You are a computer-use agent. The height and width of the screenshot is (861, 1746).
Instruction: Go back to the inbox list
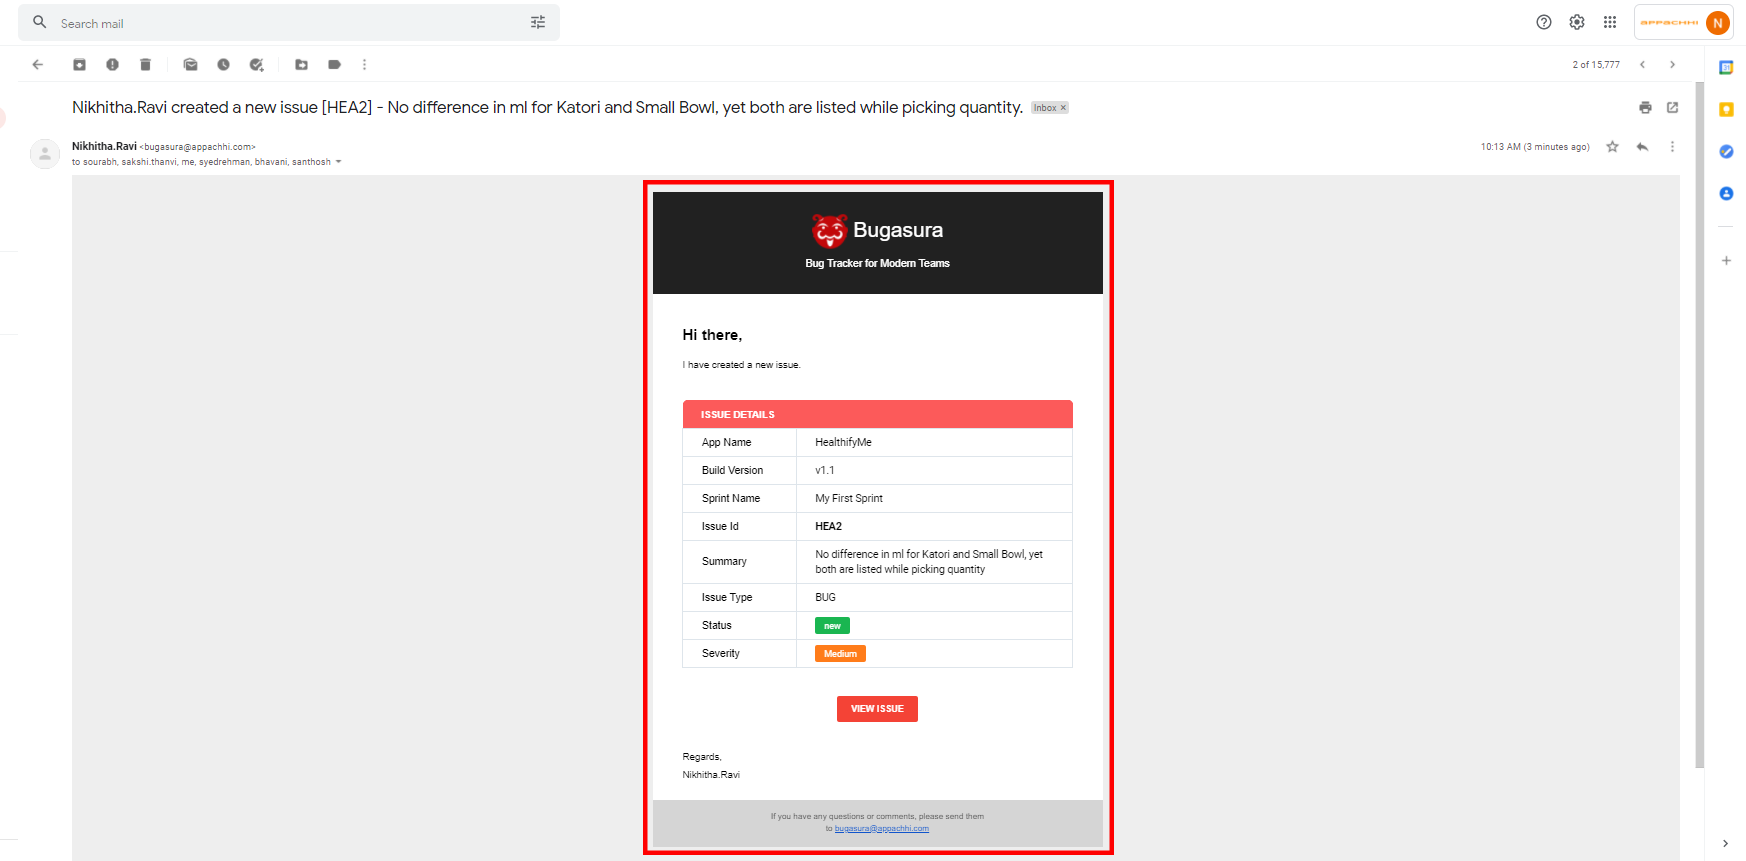pyautogui.click(x=38, y=65)
